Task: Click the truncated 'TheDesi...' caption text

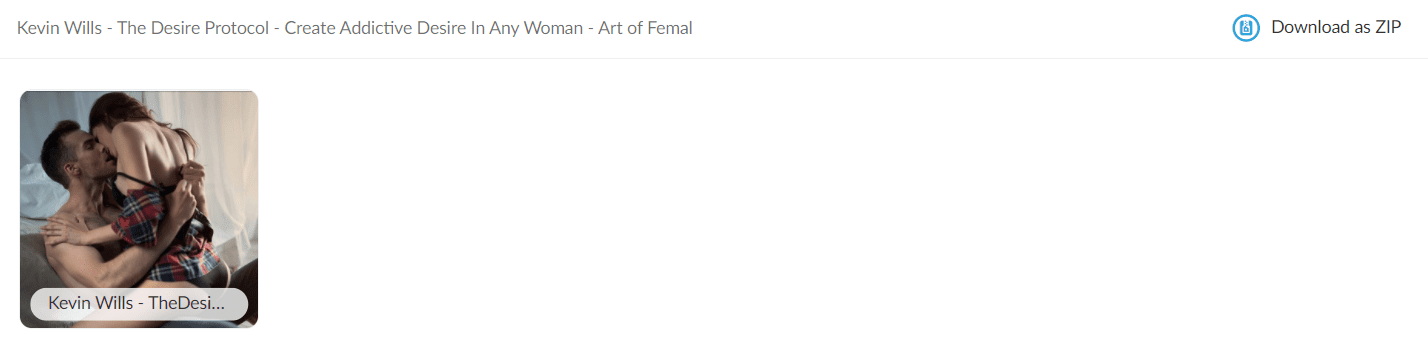Action: [186, 304]
